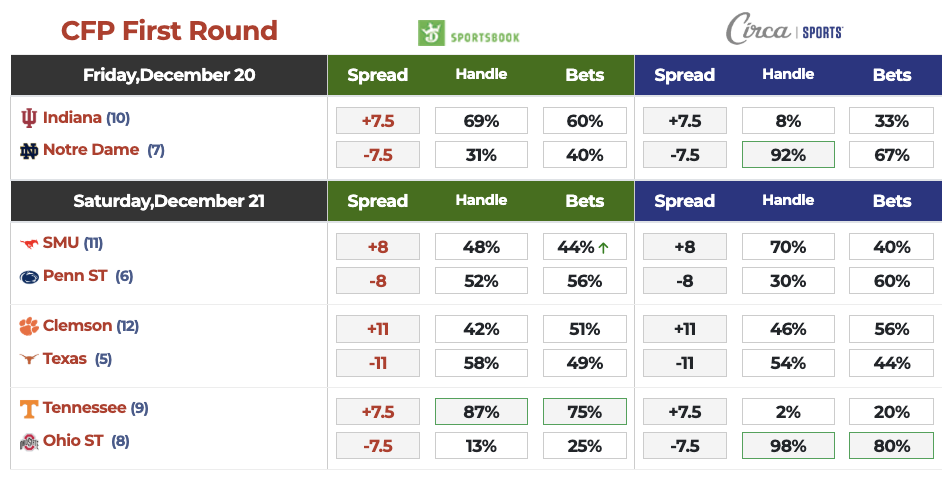Click the Notre Dame team logo

[29, 151]
